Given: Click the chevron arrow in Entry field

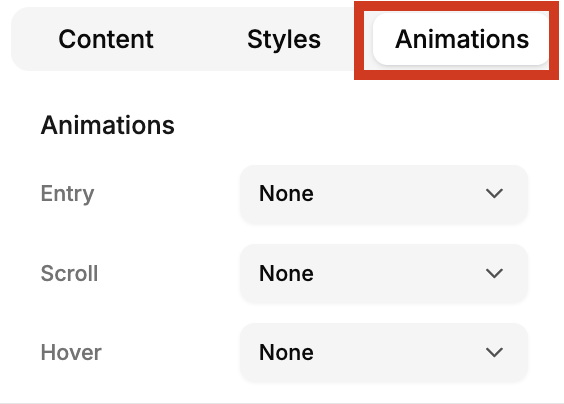Looking at the screenshot, I should 494,194.
